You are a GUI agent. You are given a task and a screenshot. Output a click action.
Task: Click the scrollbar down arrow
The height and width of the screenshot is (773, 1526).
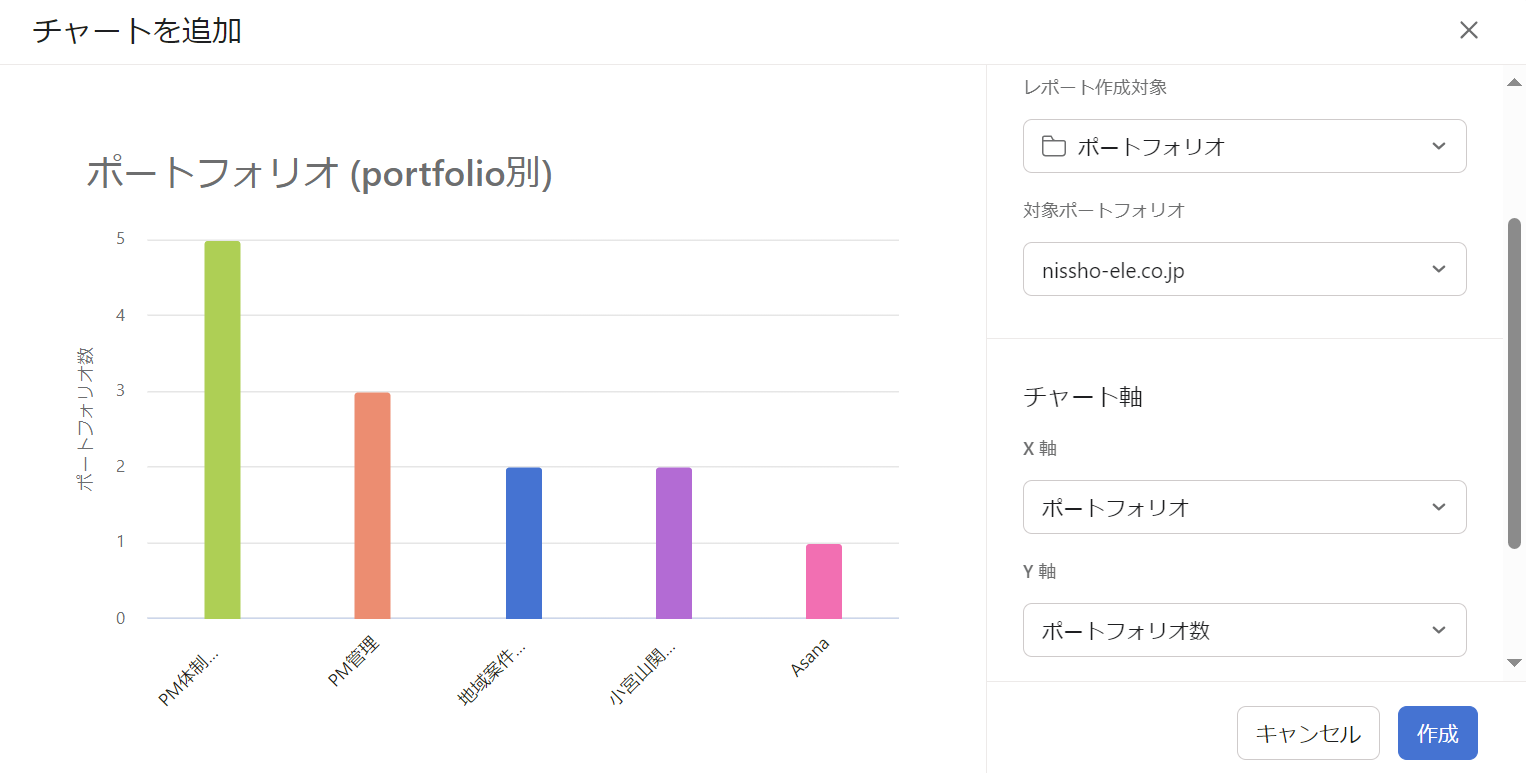(1513, 662)
